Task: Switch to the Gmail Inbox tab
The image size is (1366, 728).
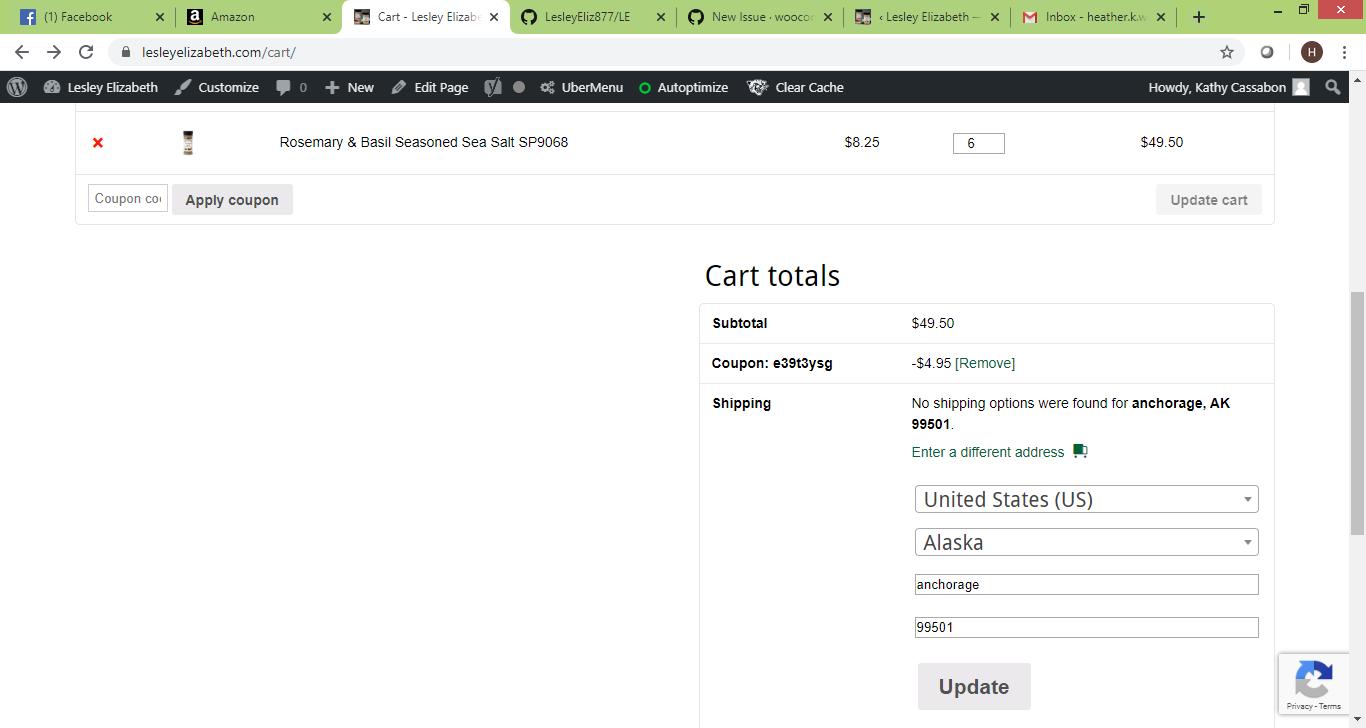Action: pyautogui.click(x=1094, y=17)
